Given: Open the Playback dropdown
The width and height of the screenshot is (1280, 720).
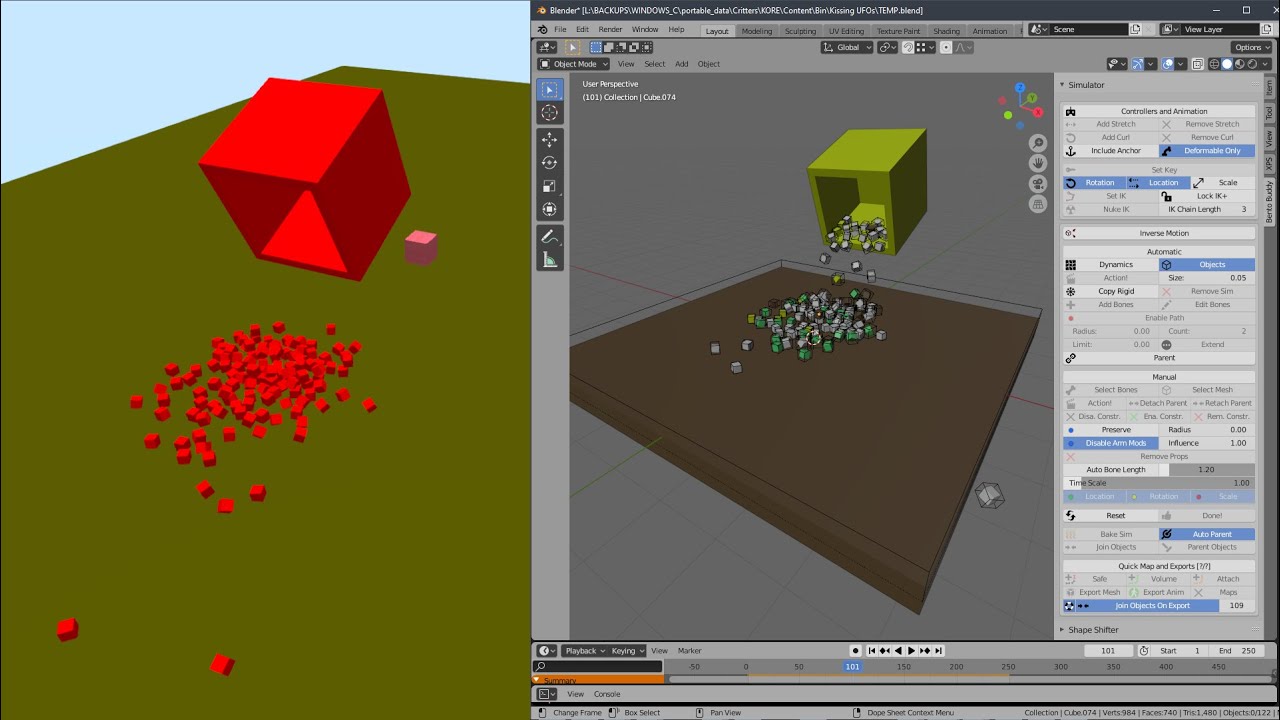Looking at the screenshot, I should pos(586,651).
